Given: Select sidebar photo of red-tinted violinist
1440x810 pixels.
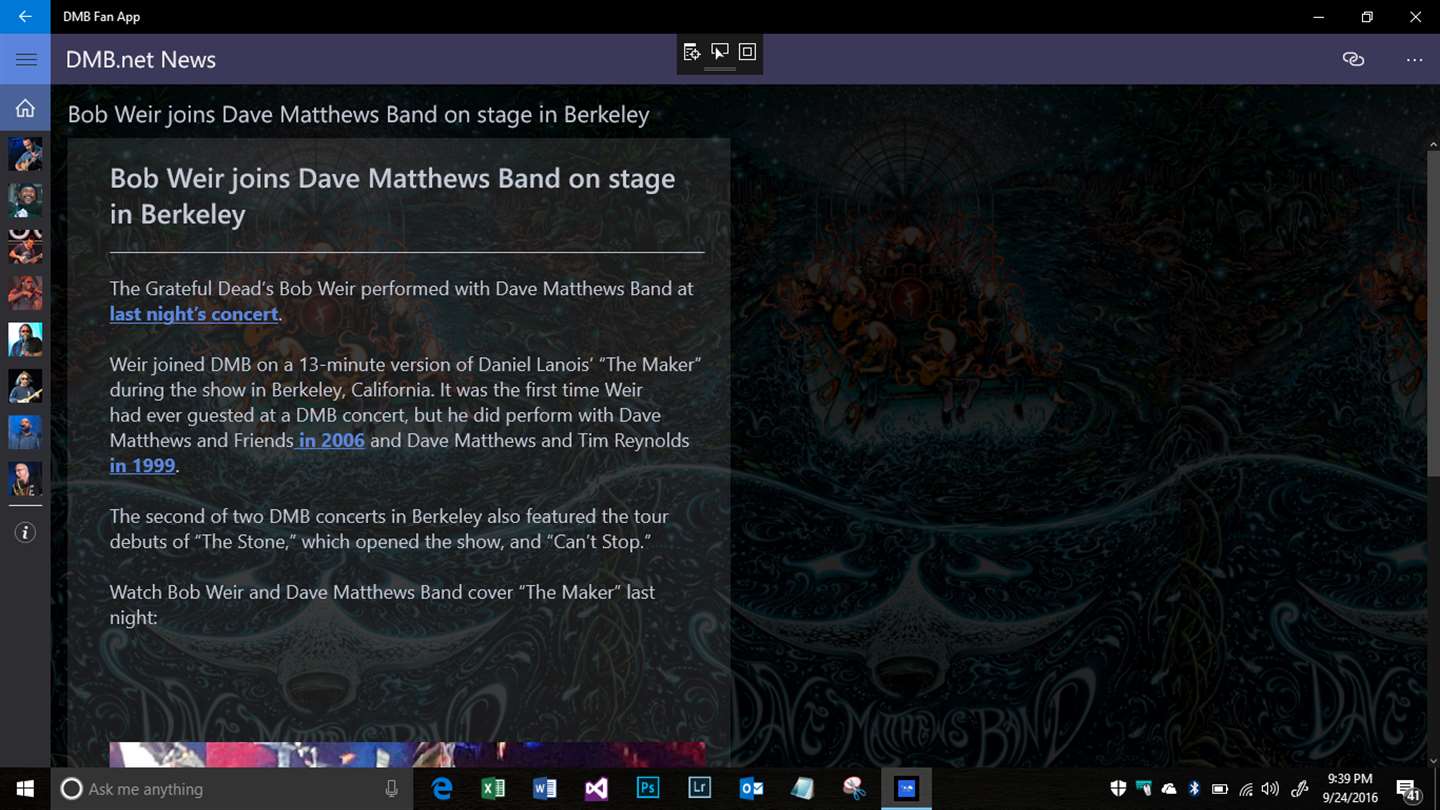Looking at the screenshot, I should pyautogui.click(x=25, y=293).
